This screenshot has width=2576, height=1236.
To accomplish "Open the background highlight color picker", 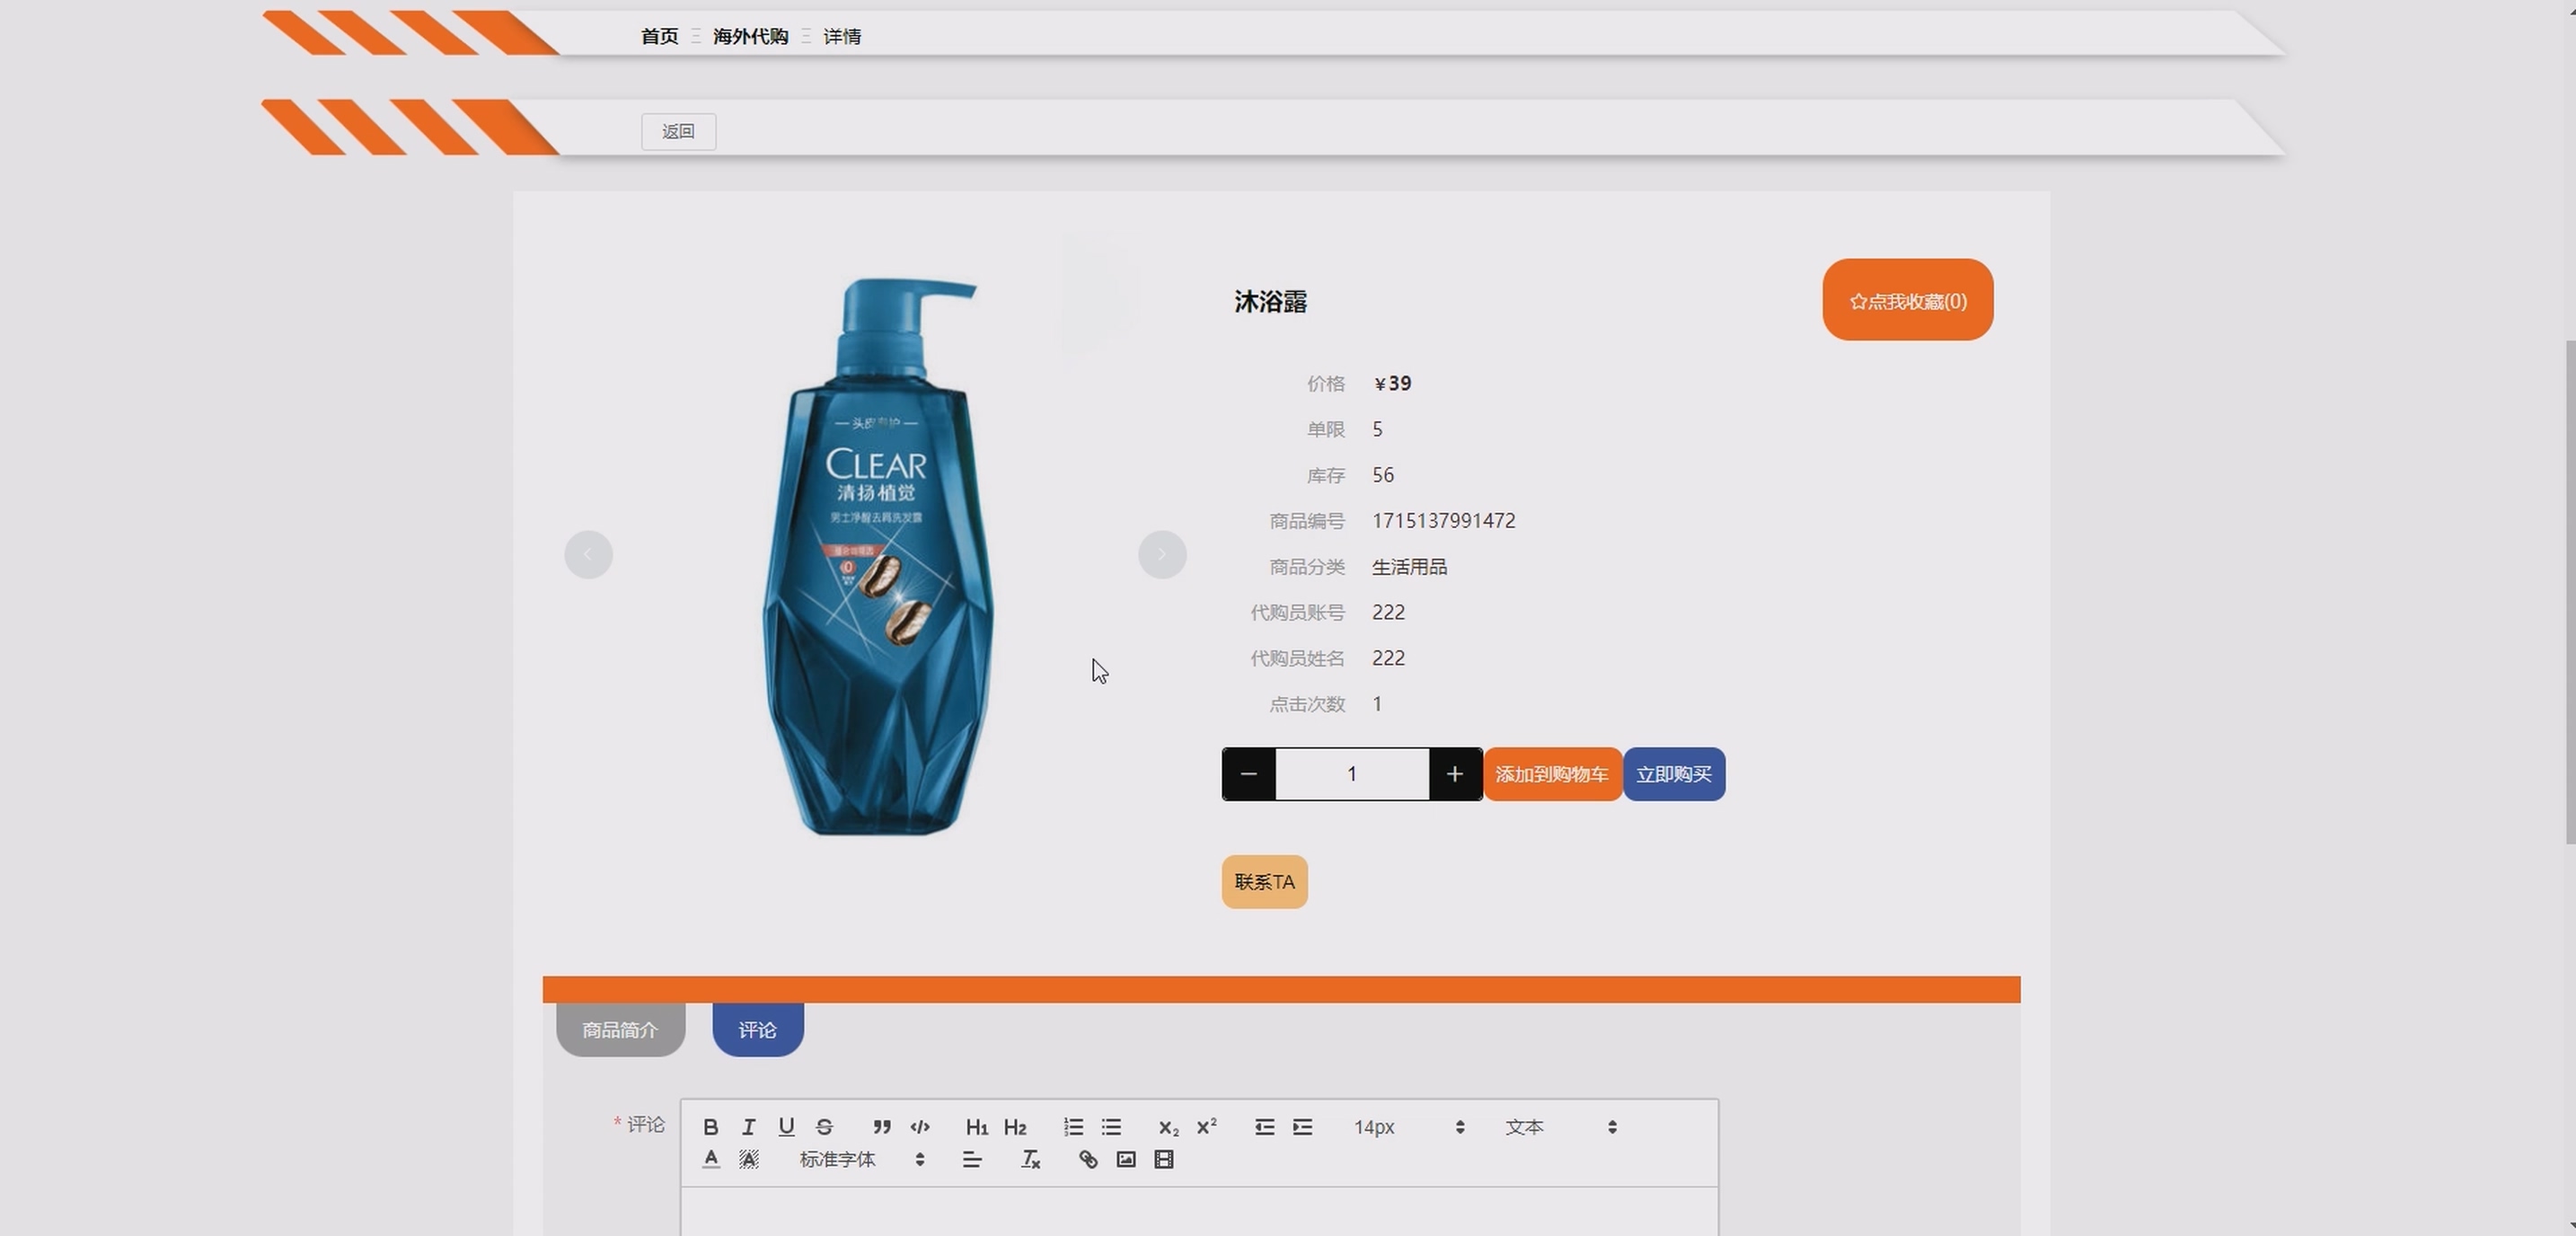I will 748,1159.
